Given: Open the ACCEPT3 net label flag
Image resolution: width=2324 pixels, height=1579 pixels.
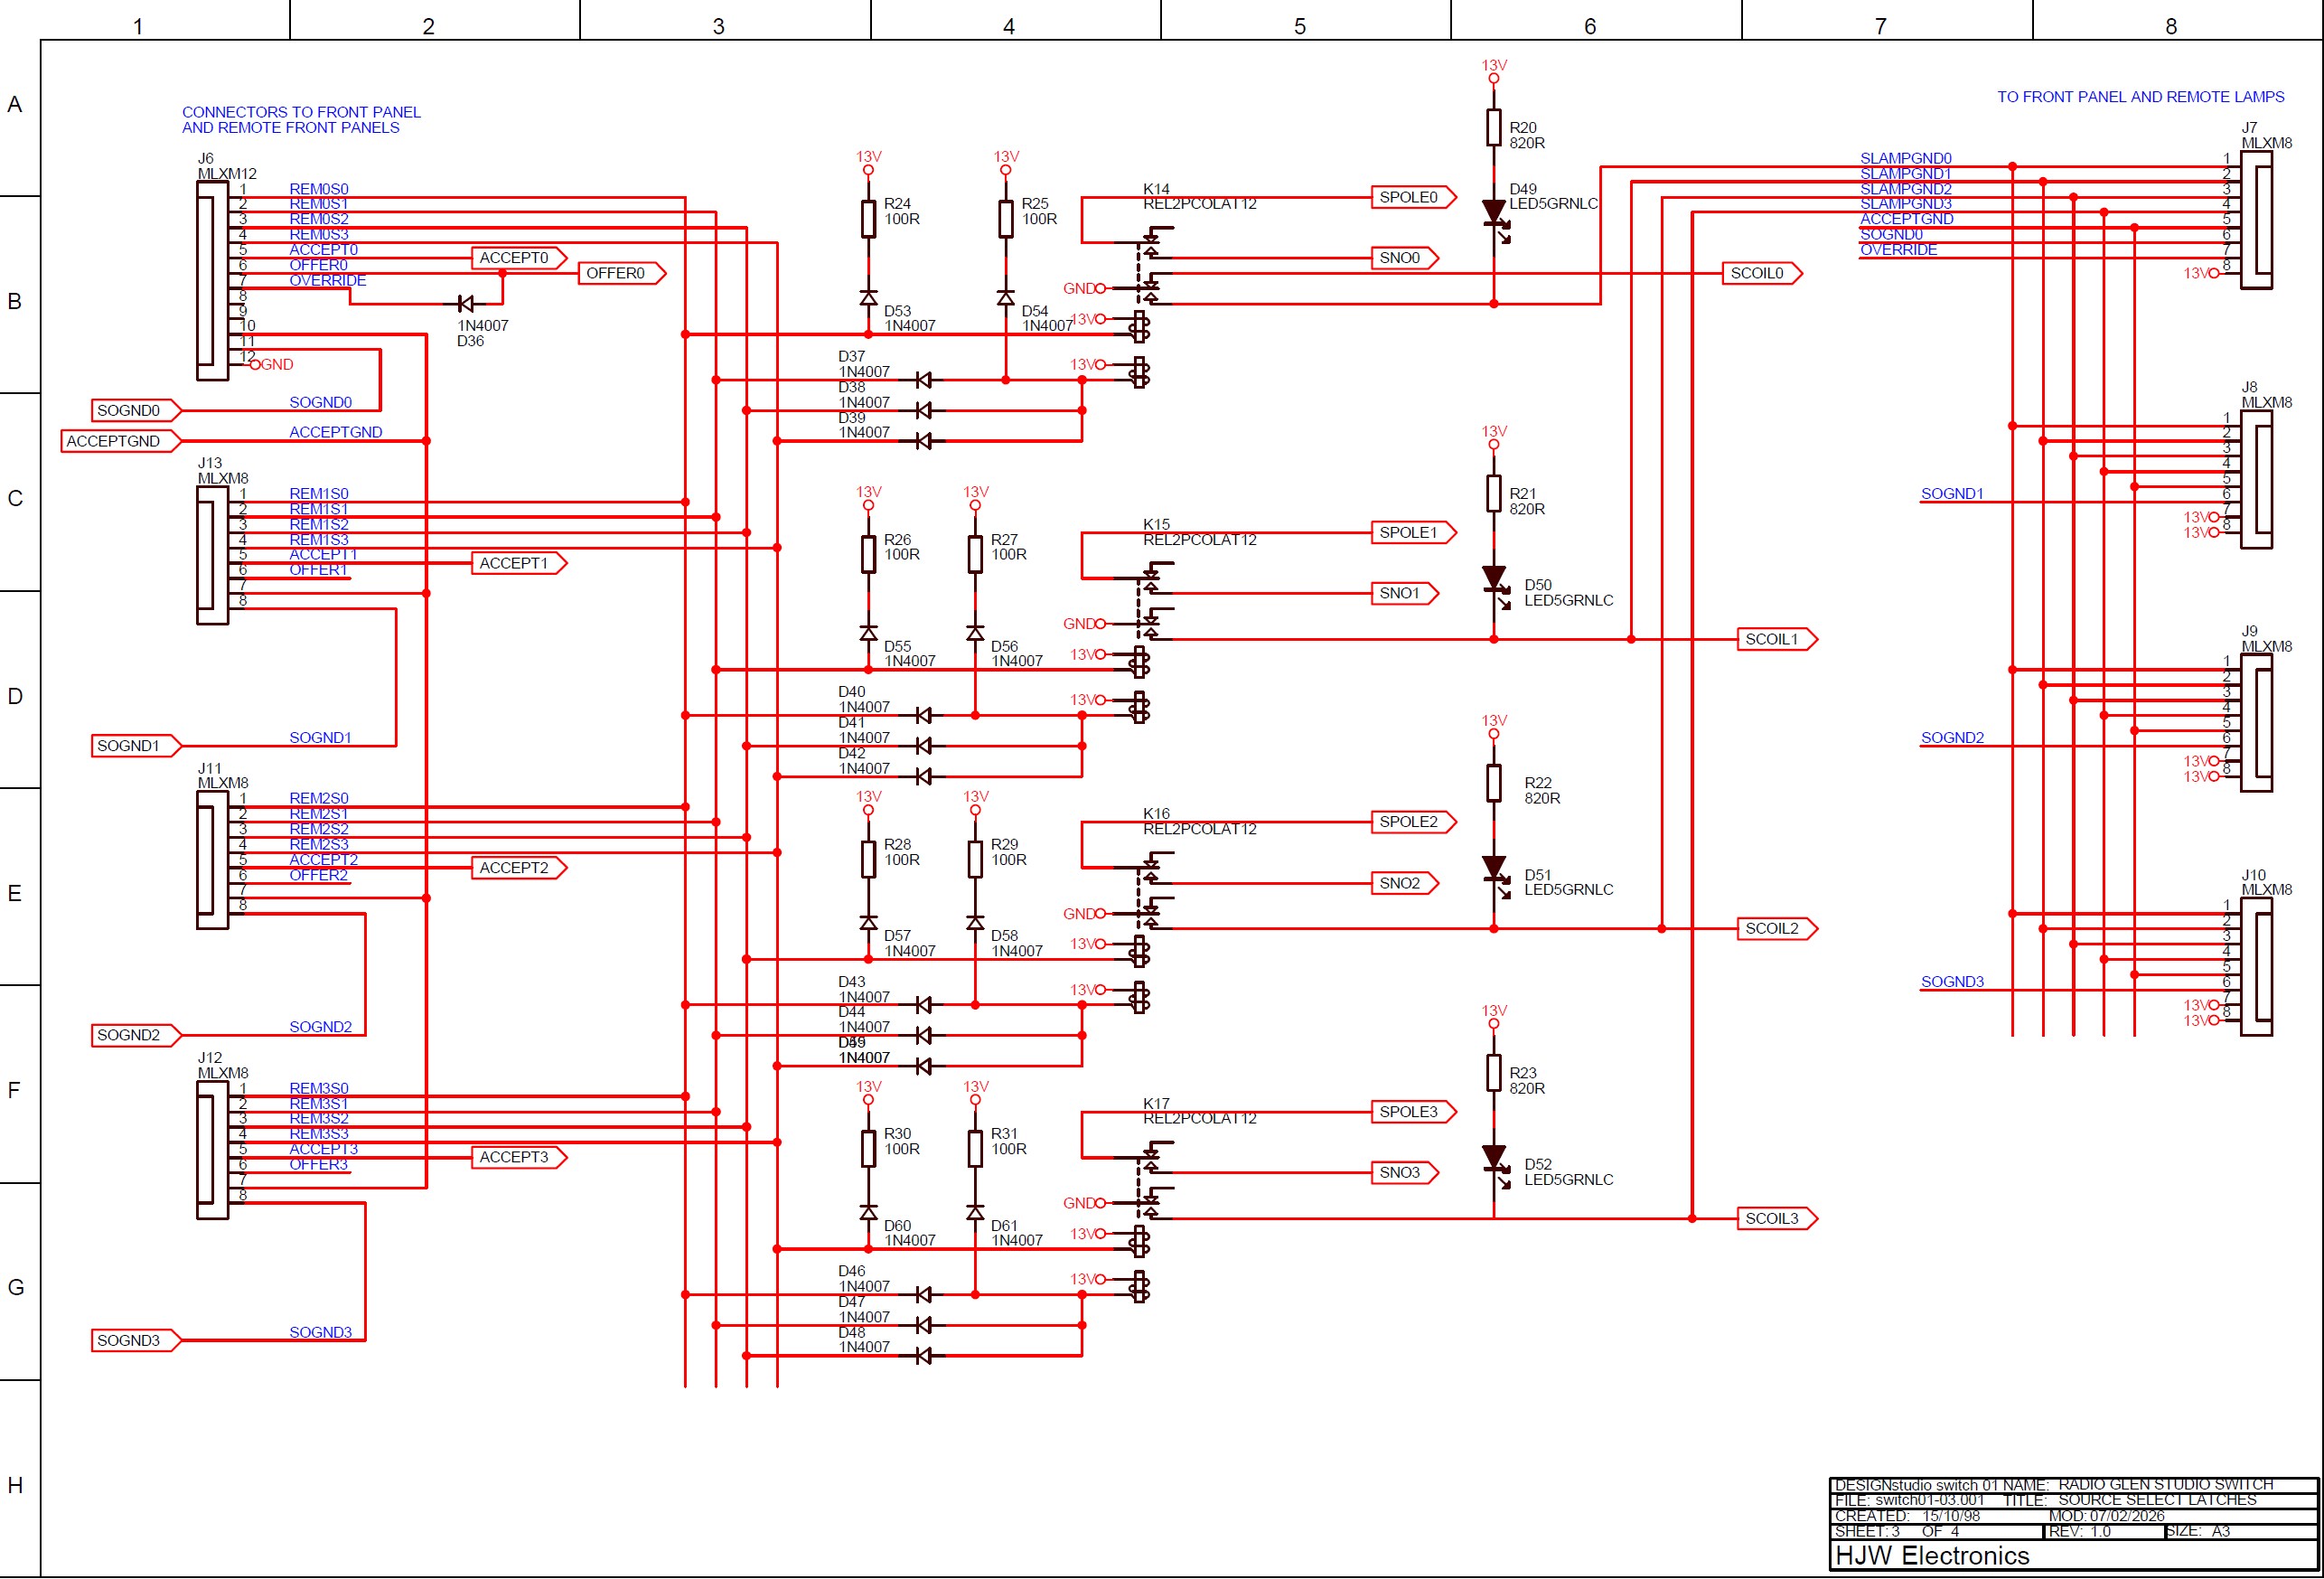Looking at the screenshot, I should [518, 1157].
